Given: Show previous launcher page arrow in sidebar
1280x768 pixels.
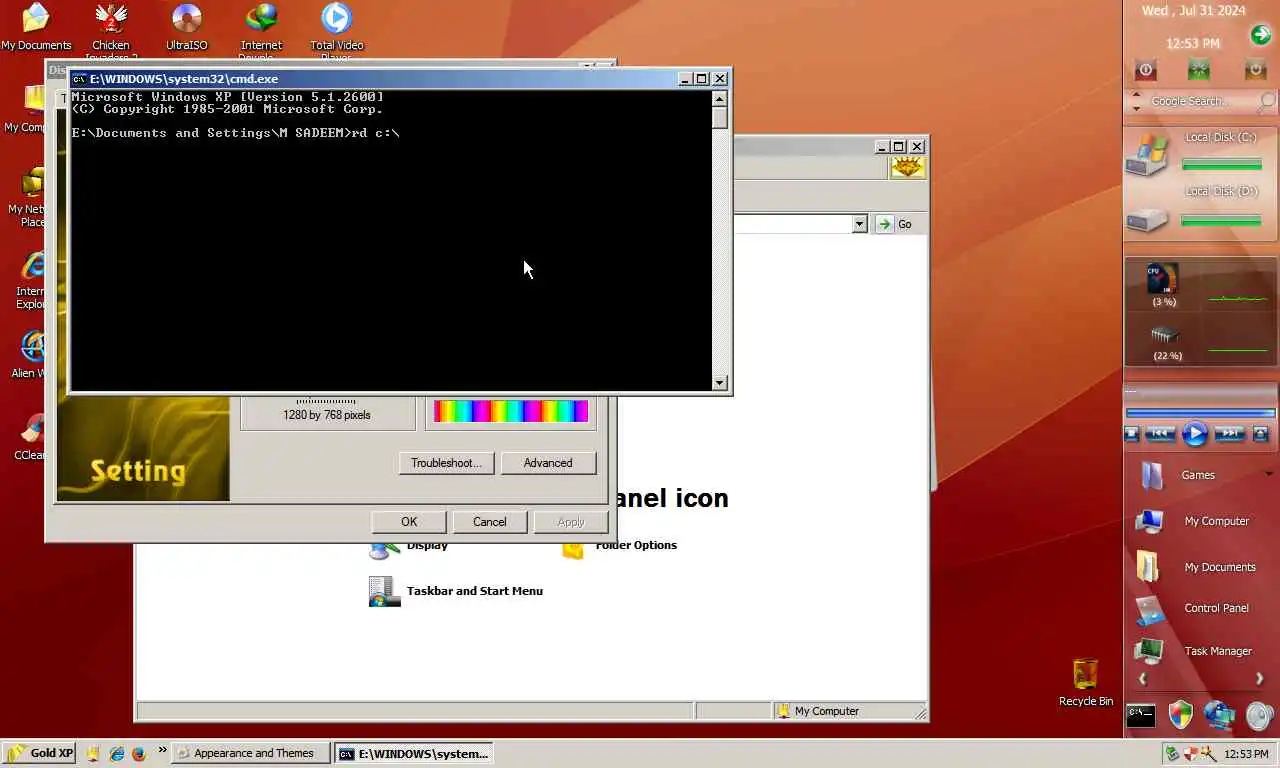Looking at the screenshot, I should (1143, 679).
